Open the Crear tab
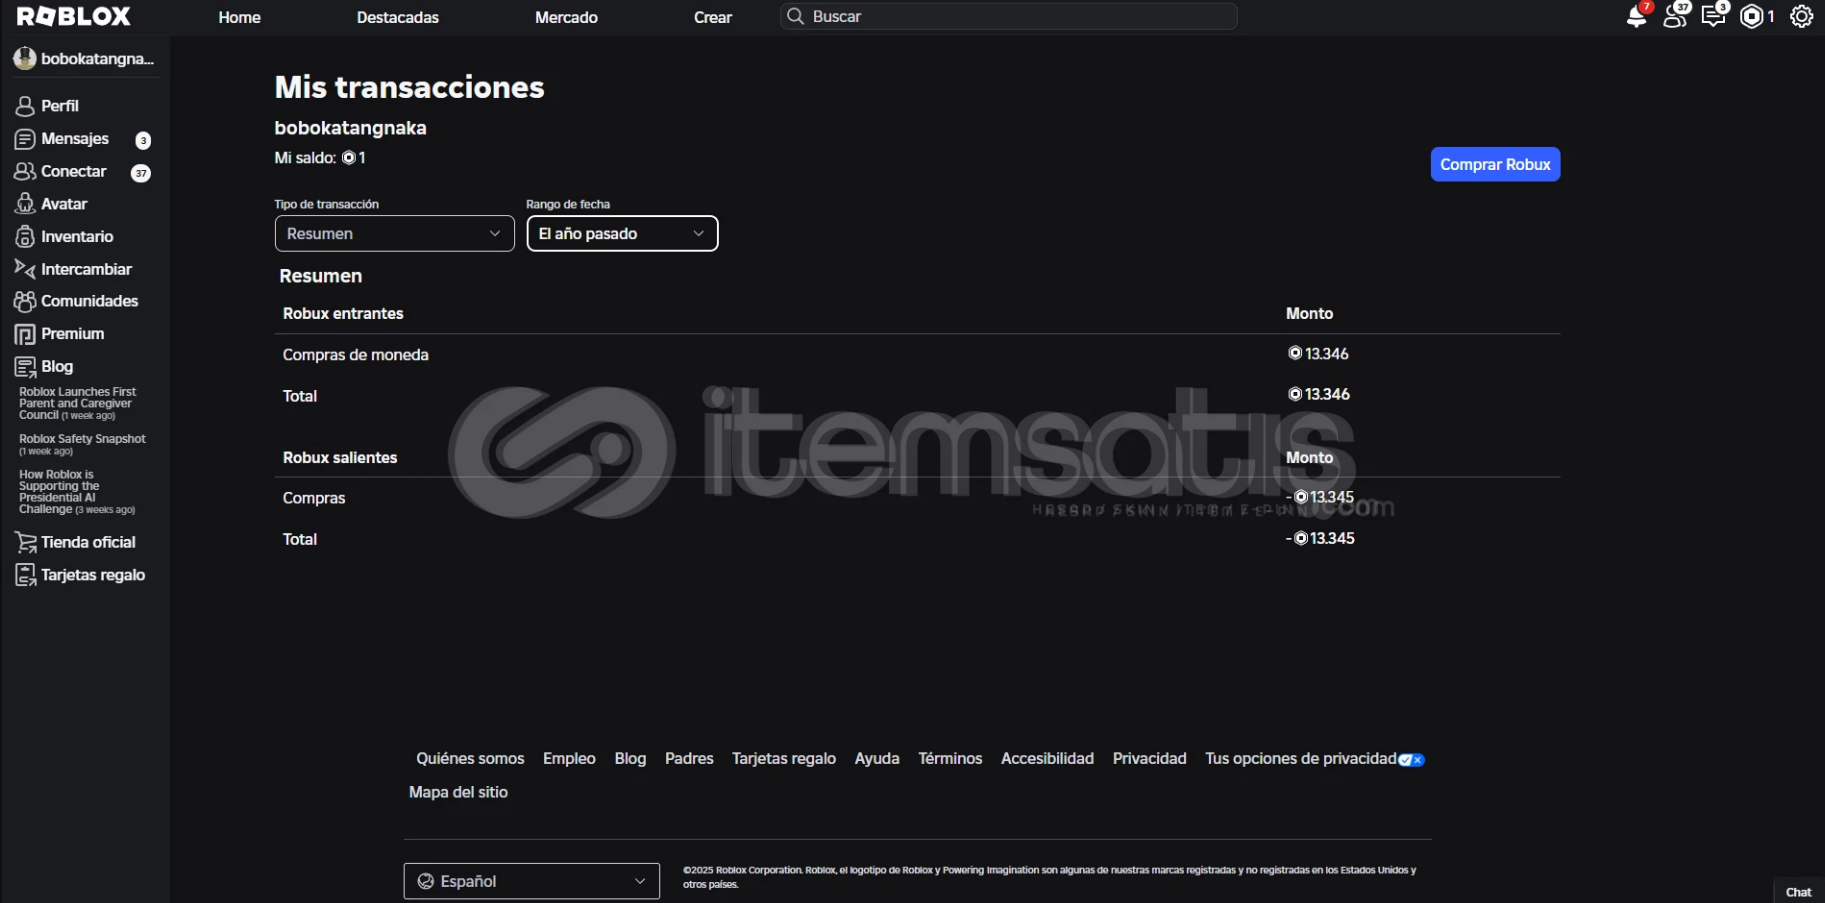The width and height of the screenshot is (1825, 903). (x=713, y=17)
